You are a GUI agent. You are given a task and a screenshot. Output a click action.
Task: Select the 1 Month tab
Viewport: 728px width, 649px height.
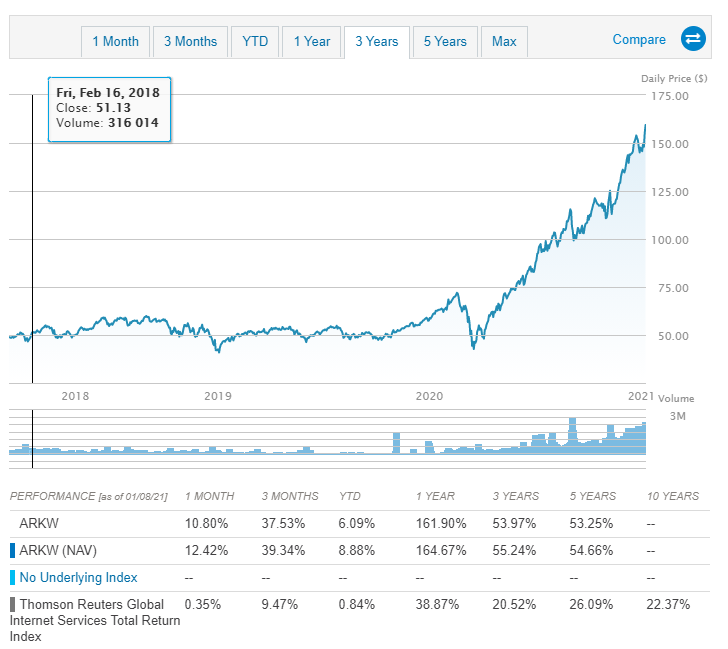click(116, 42)
